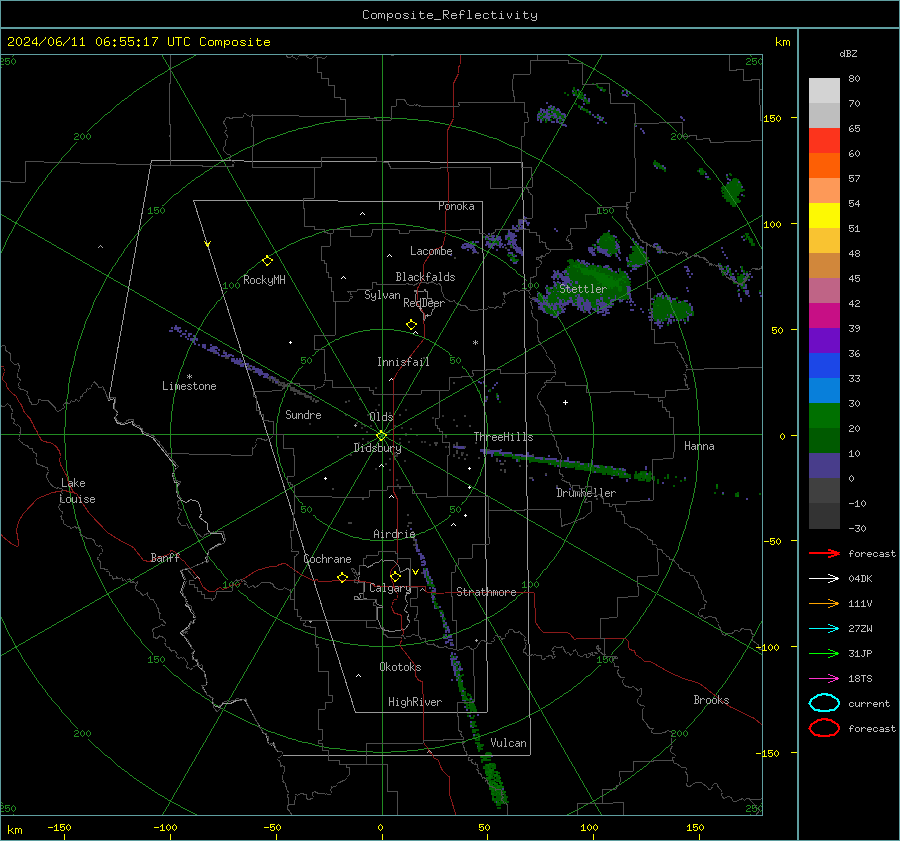This screenshot has height=841, width=900.
Task: Click the Banff label on the map
Action: 165,558
